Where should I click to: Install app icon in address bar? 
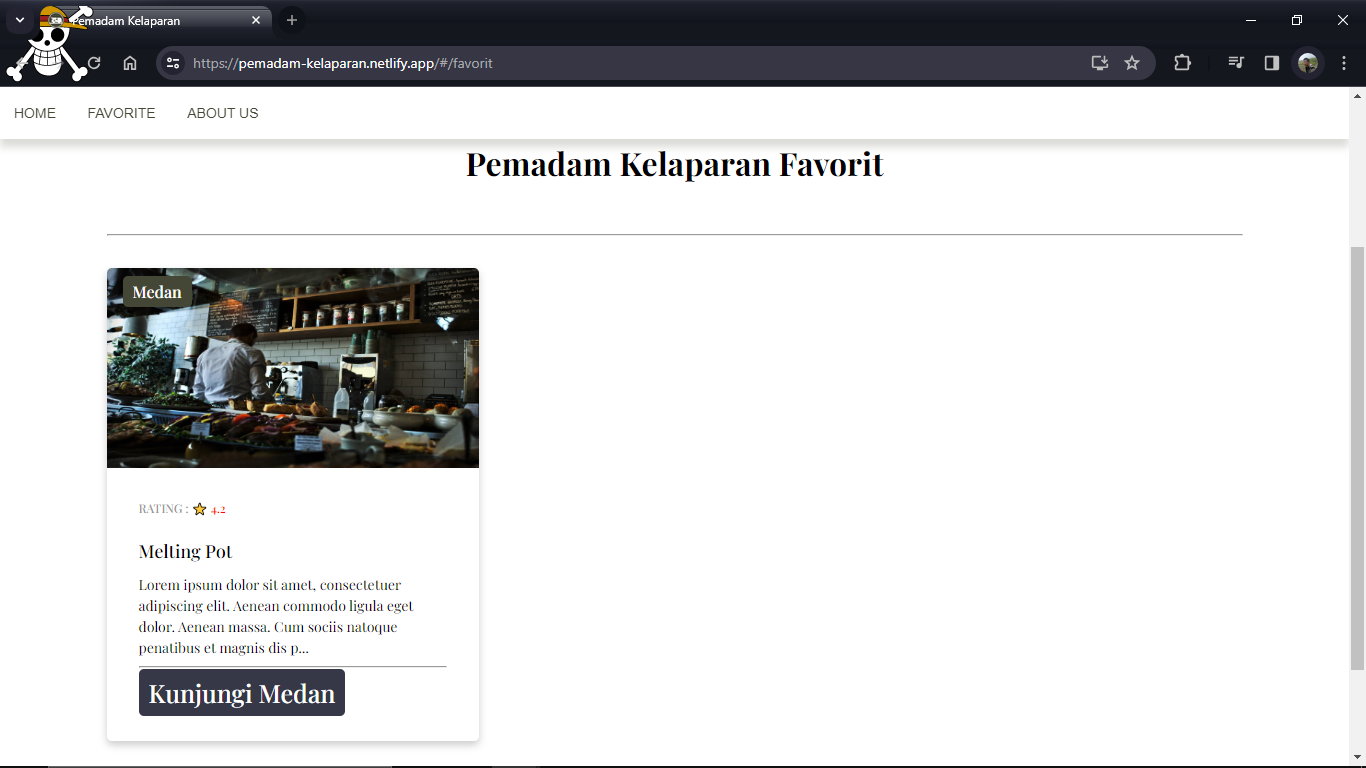pyautogui.click(x=1100, y=63)
